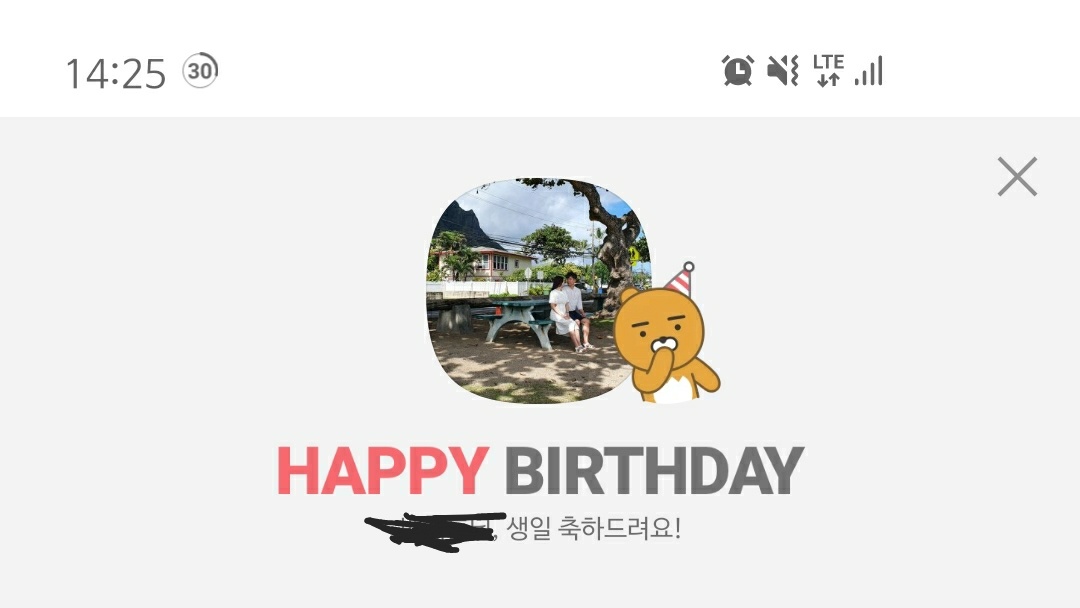Close the birthday banner with the X
1080x608 pixels.
click(x=1017, y=176)
